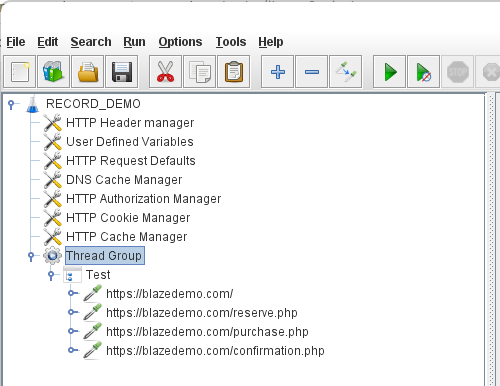Open the Edit menu
500x386 pixels.
(x=48, y=42)
